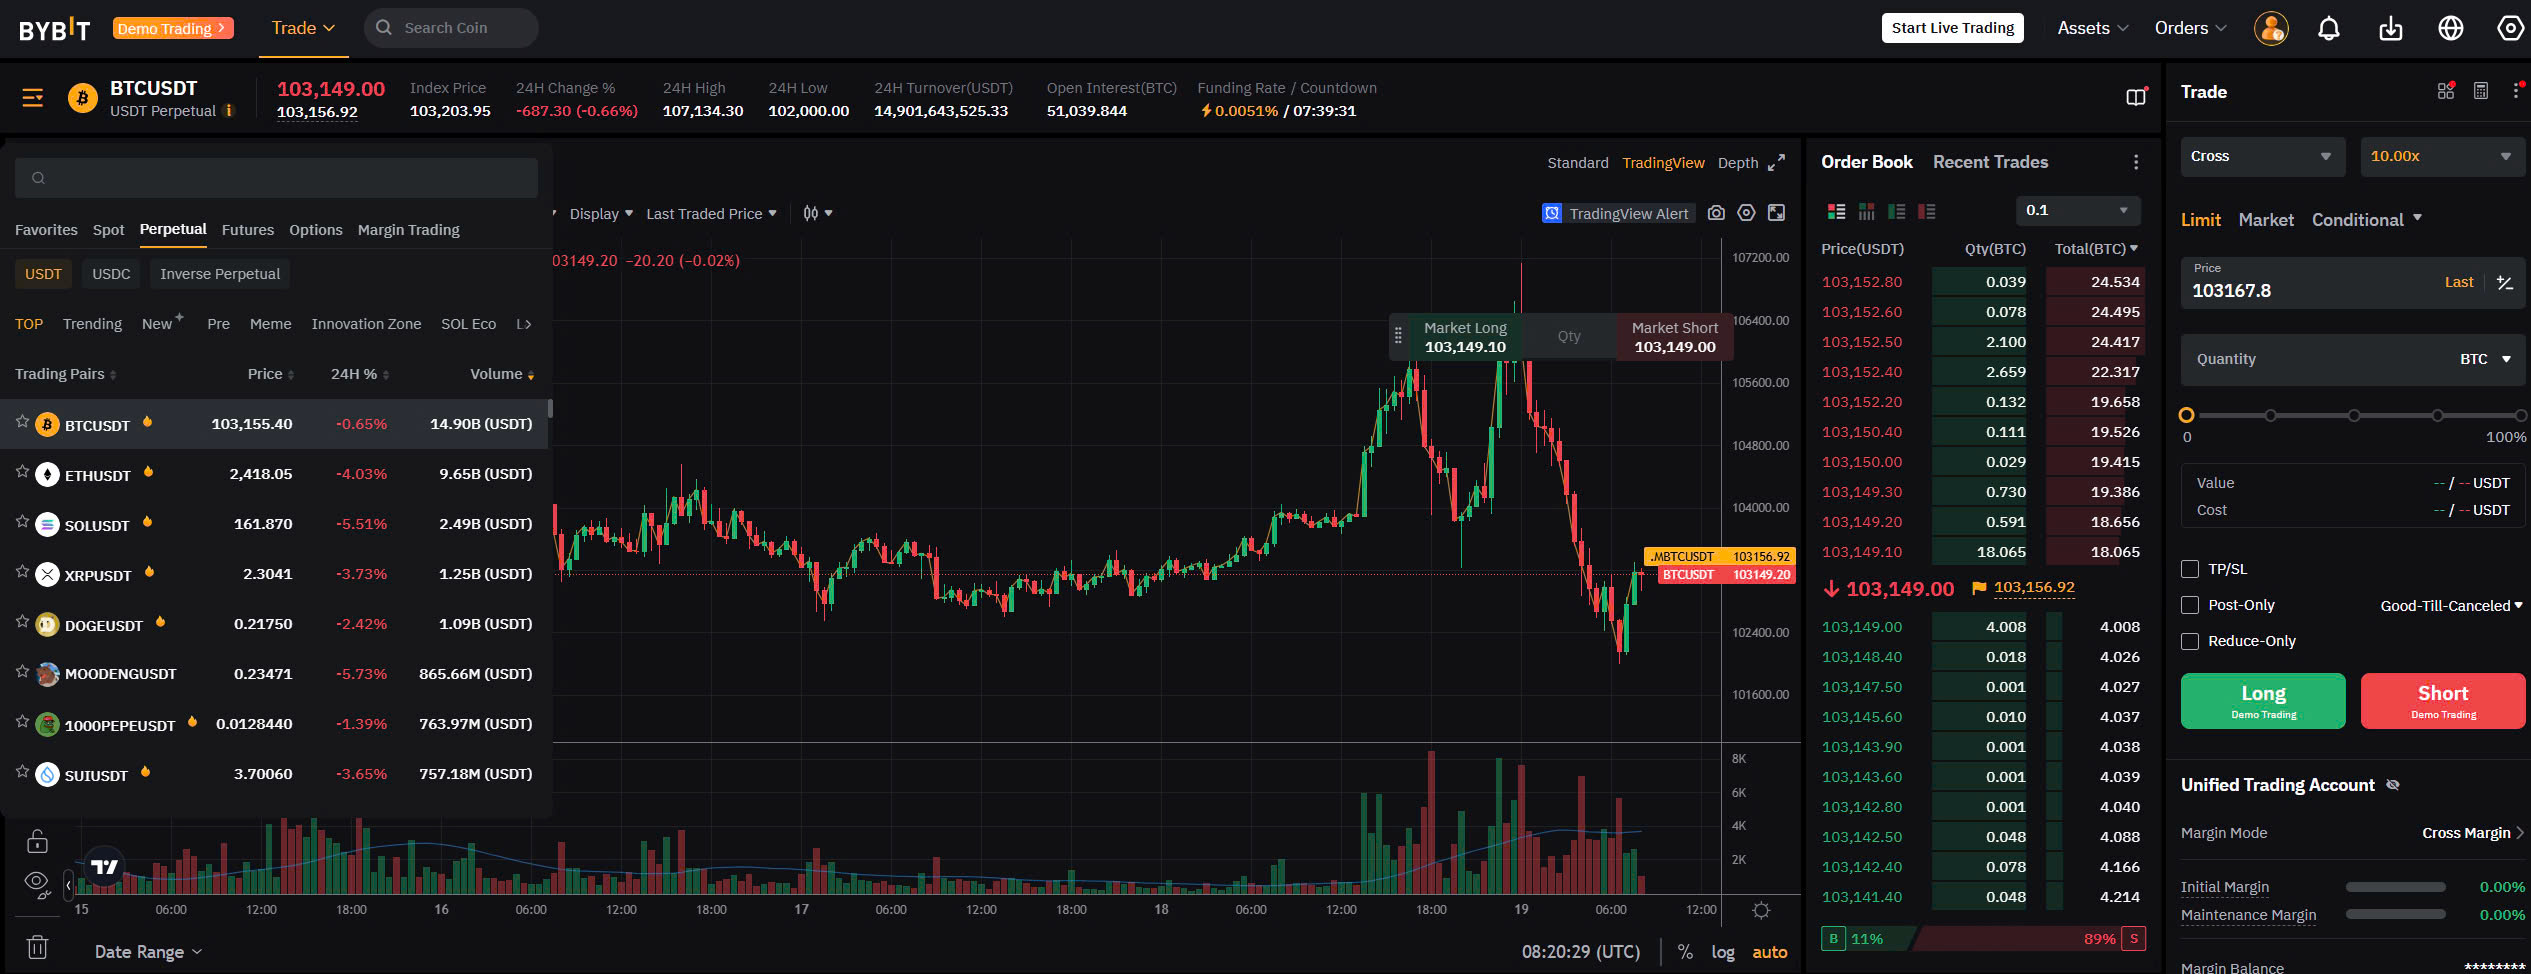
Task: Enable Post-Only checkbox
Action: pyautogui.click(x=2190, y=605)
